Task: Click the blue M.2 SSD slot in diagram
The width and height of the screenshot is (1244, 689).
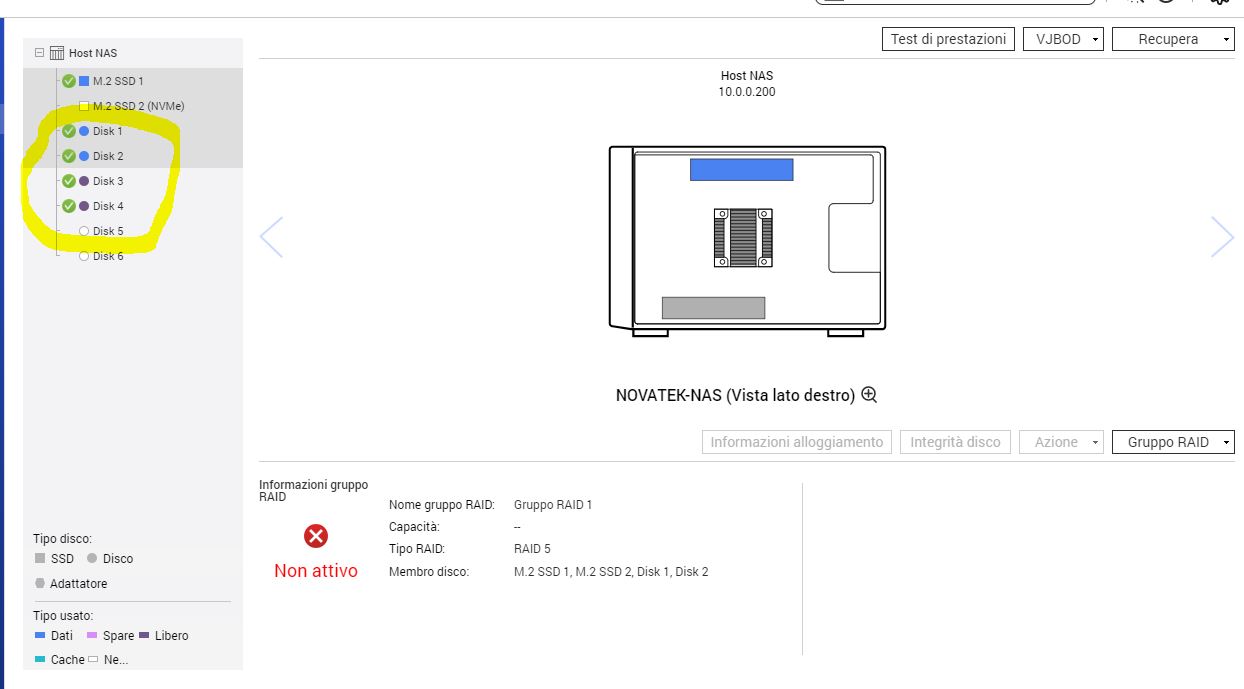Action: click(x=741, y=169)
